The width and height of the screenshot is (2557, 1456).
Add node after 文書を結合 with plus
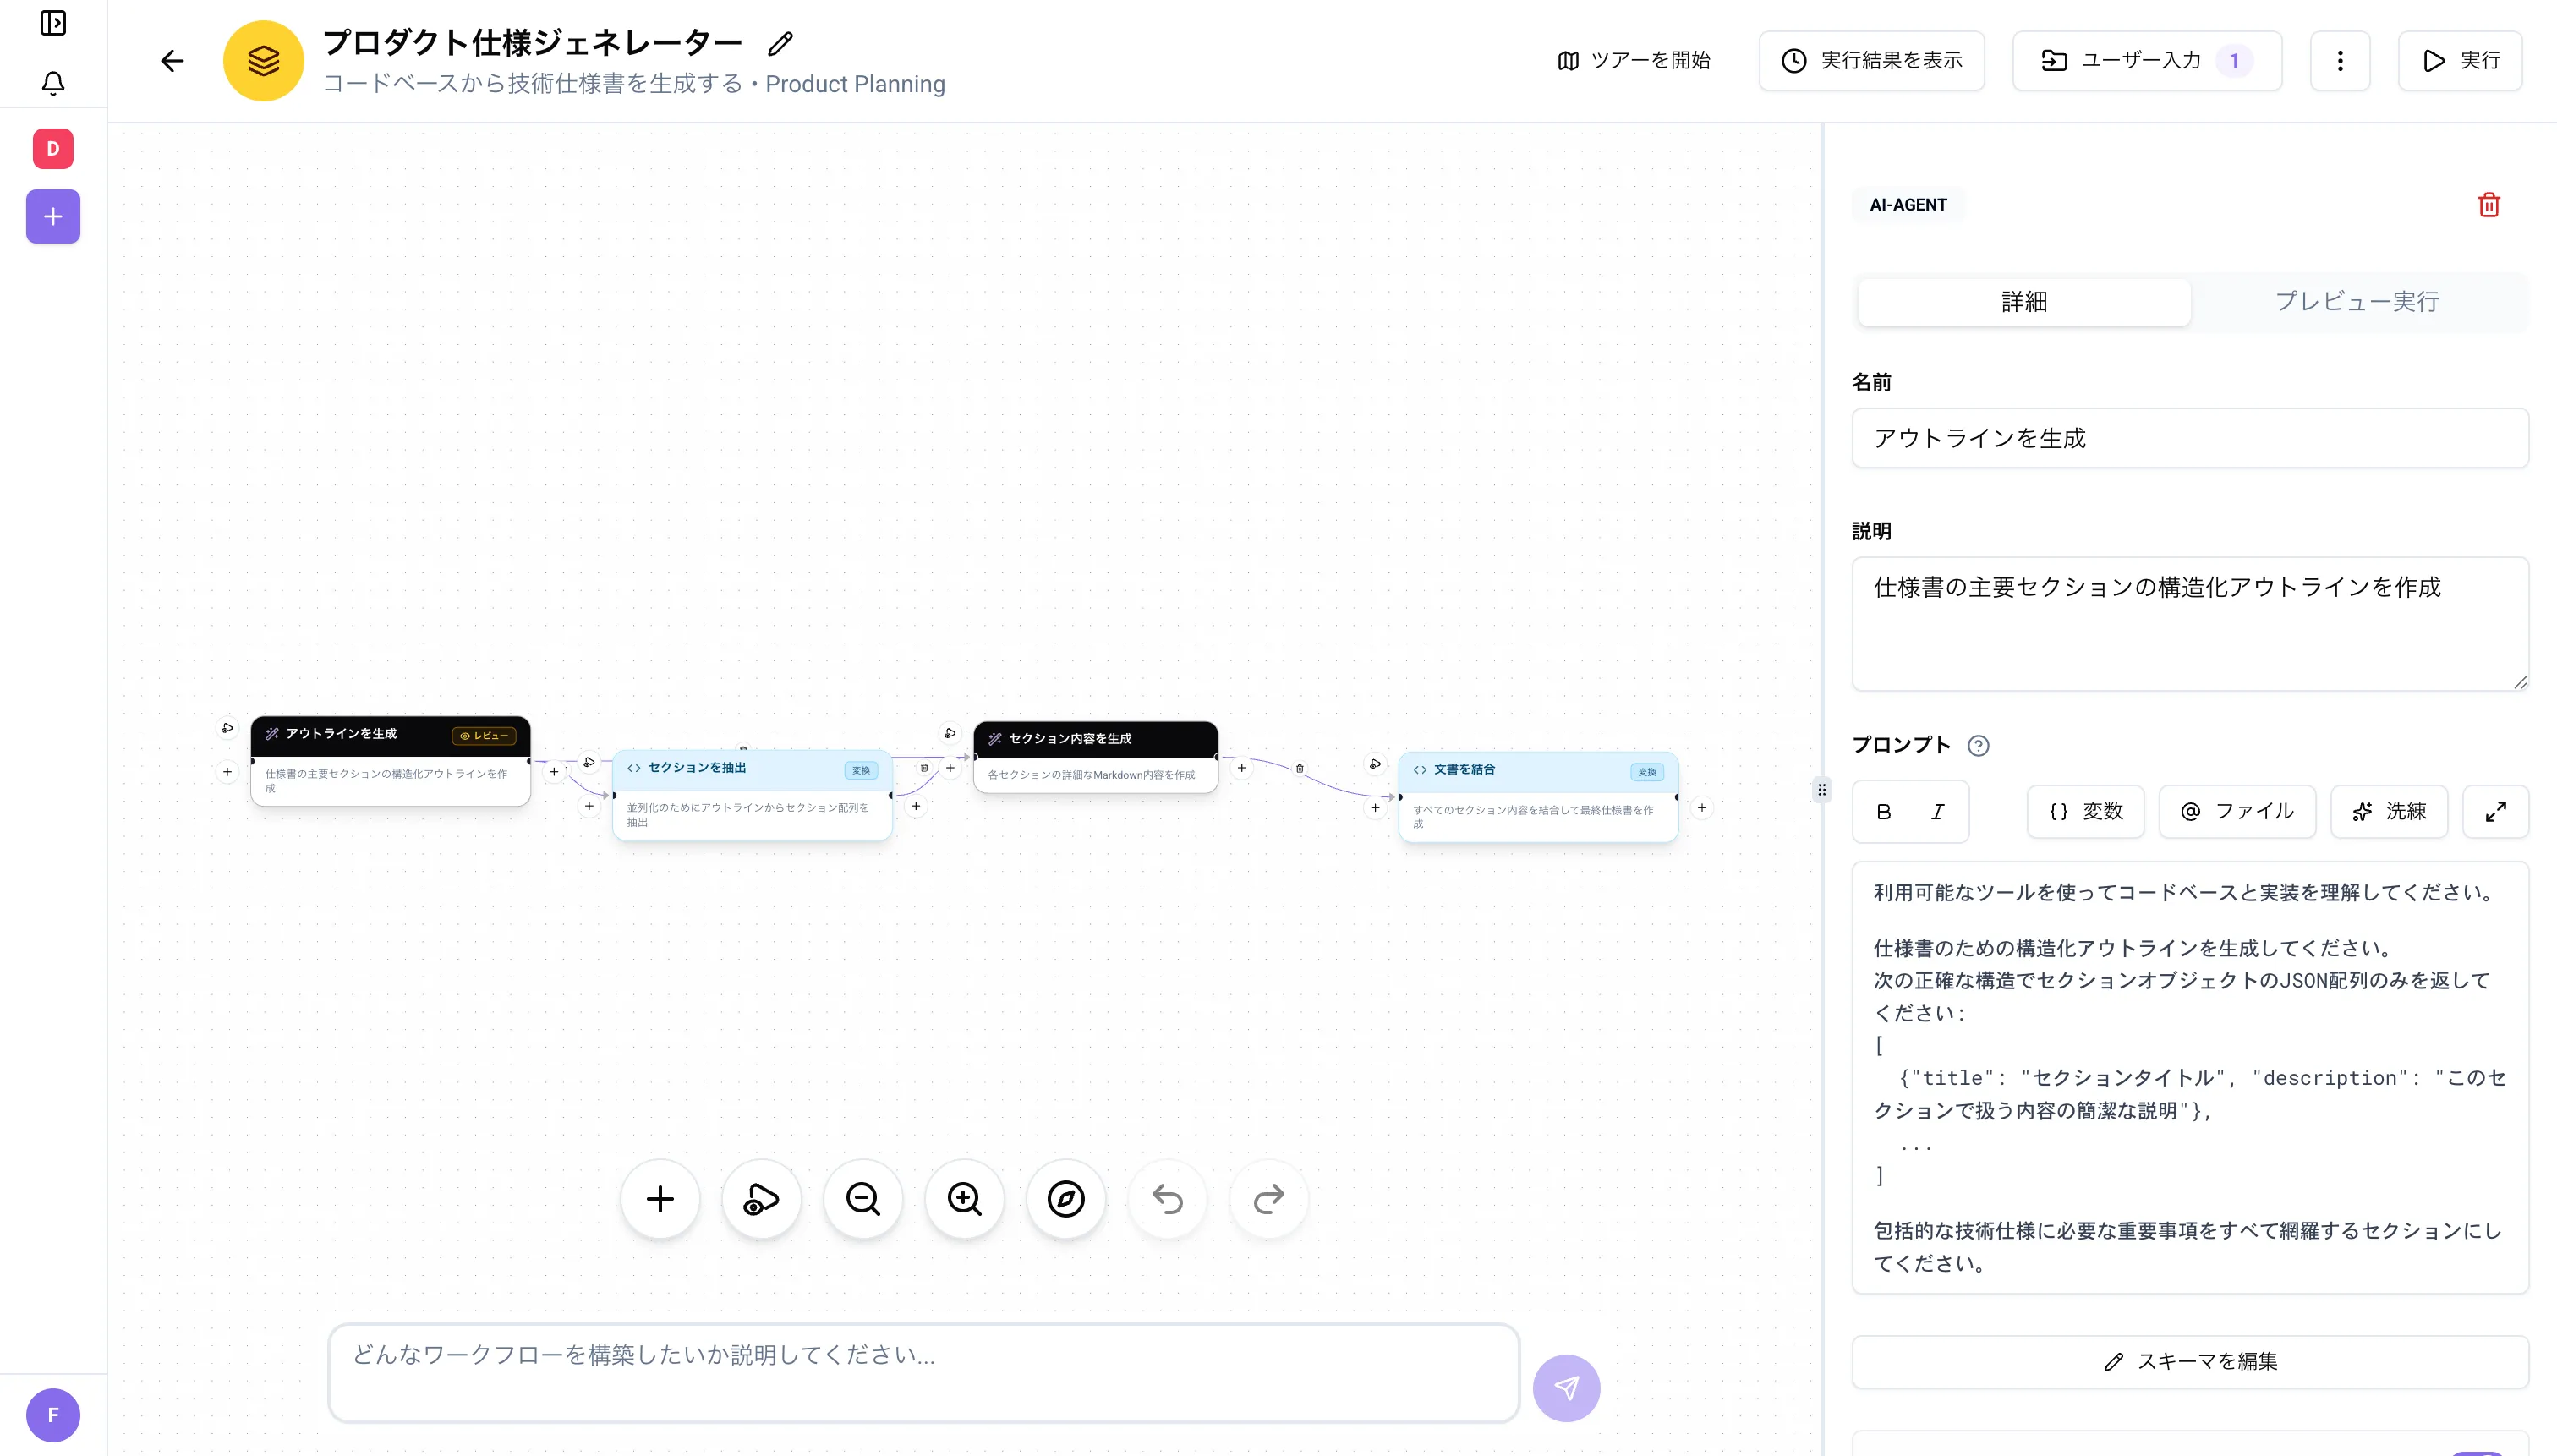tap(1701, 808)
